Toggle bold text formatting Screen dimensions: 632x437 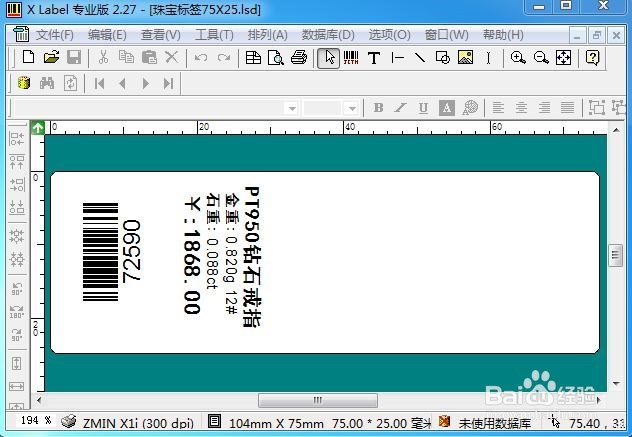(378, 108)
